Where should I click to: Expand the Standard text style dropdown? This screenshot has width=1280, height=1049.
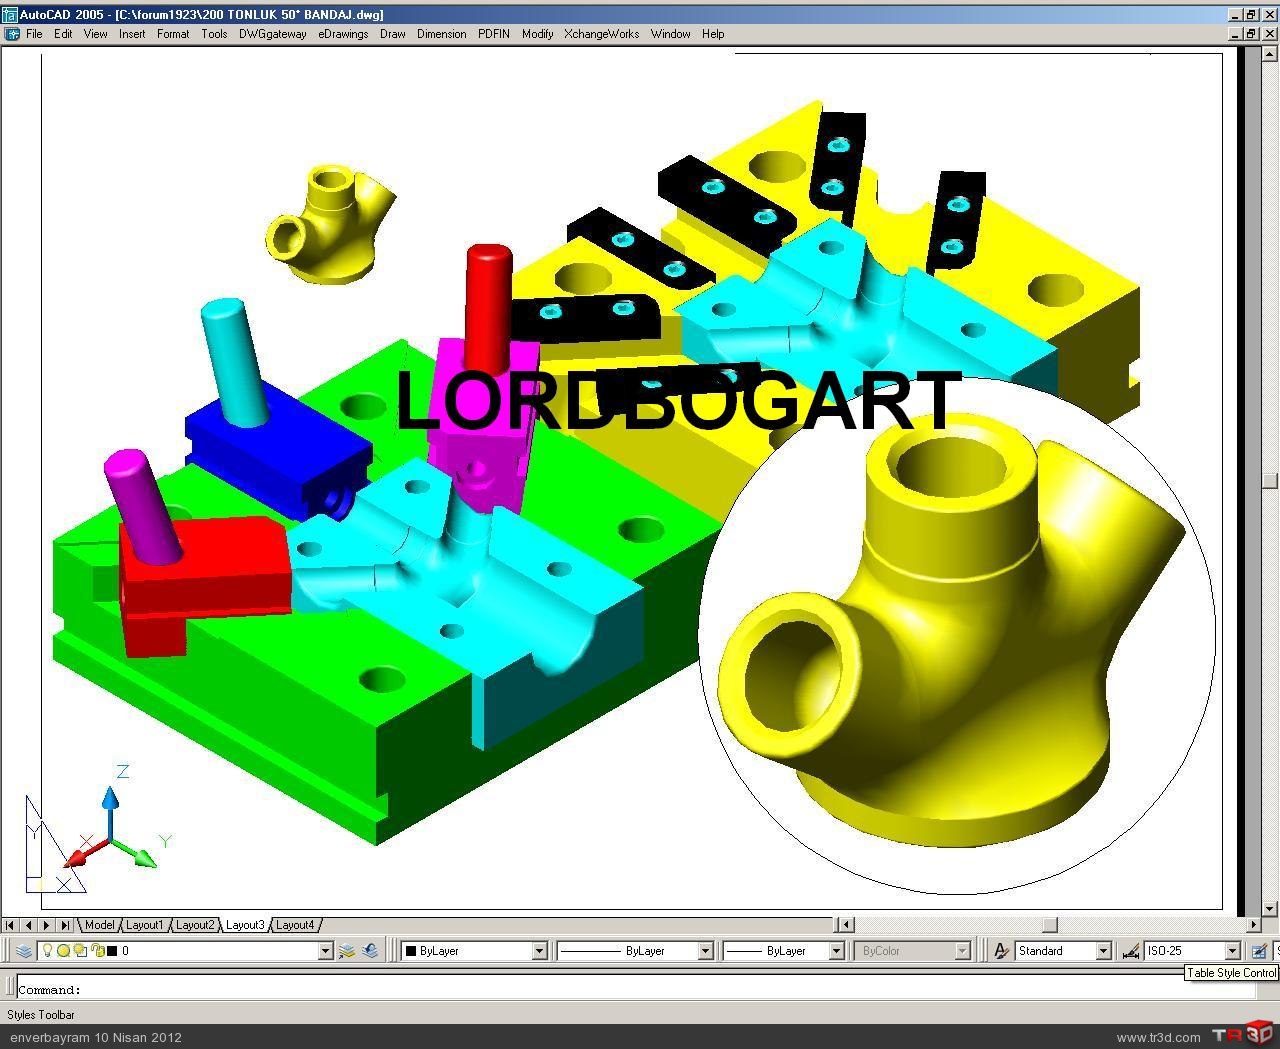(1104, 951)
